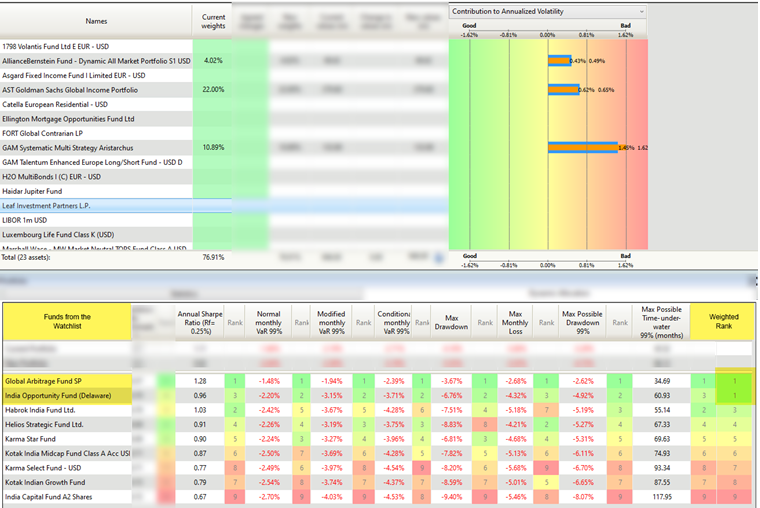Select the GAM Systematic Multi Strategy Aristarchus row
Screen dimensions: 760x508
(x=96, y=148)
